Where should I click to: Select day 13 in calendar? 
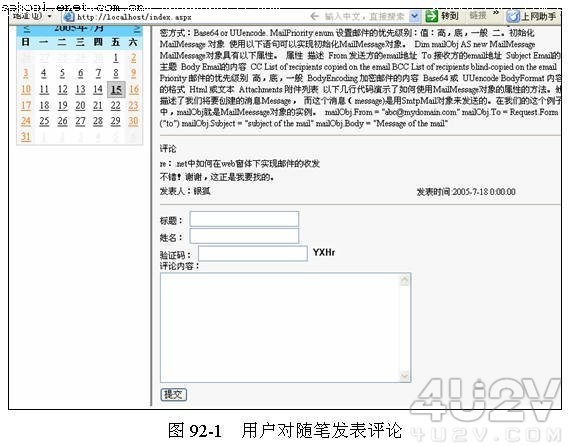pos(80,89)
